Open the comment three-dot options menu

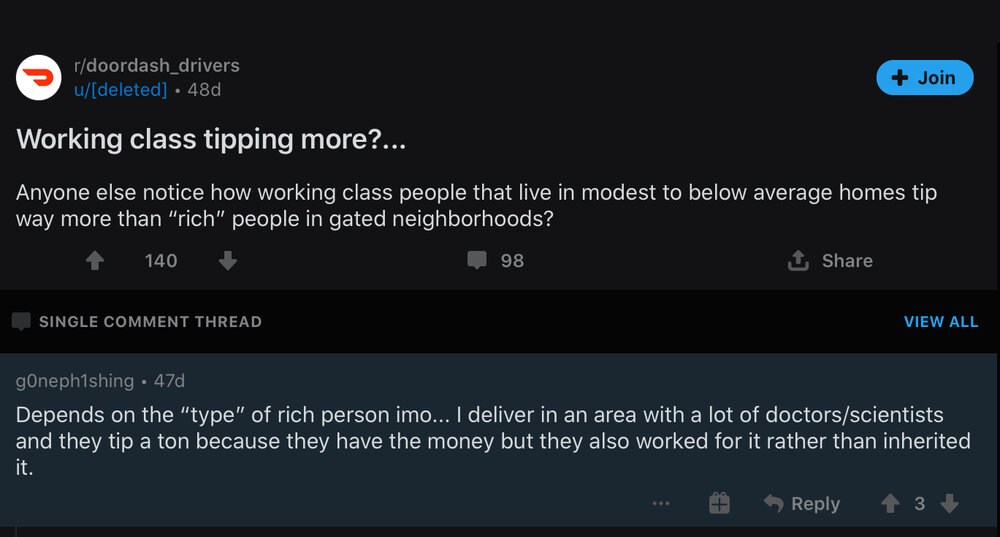coord(661,503)
